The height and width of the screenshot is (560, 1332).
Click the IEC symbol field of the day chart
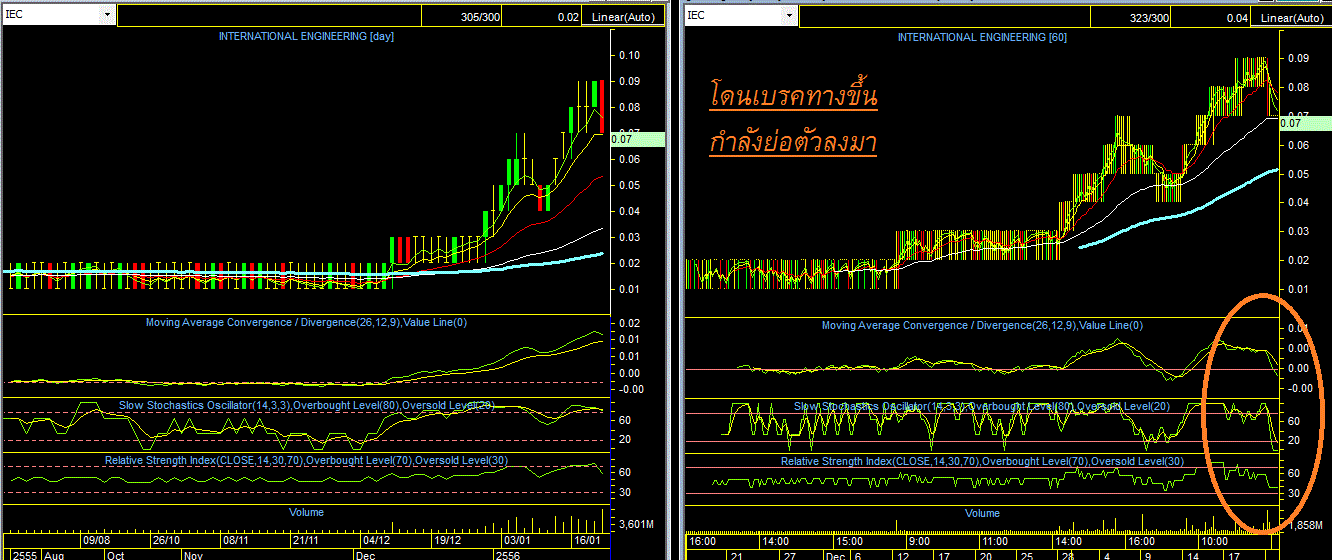click(x=52, y=15)
